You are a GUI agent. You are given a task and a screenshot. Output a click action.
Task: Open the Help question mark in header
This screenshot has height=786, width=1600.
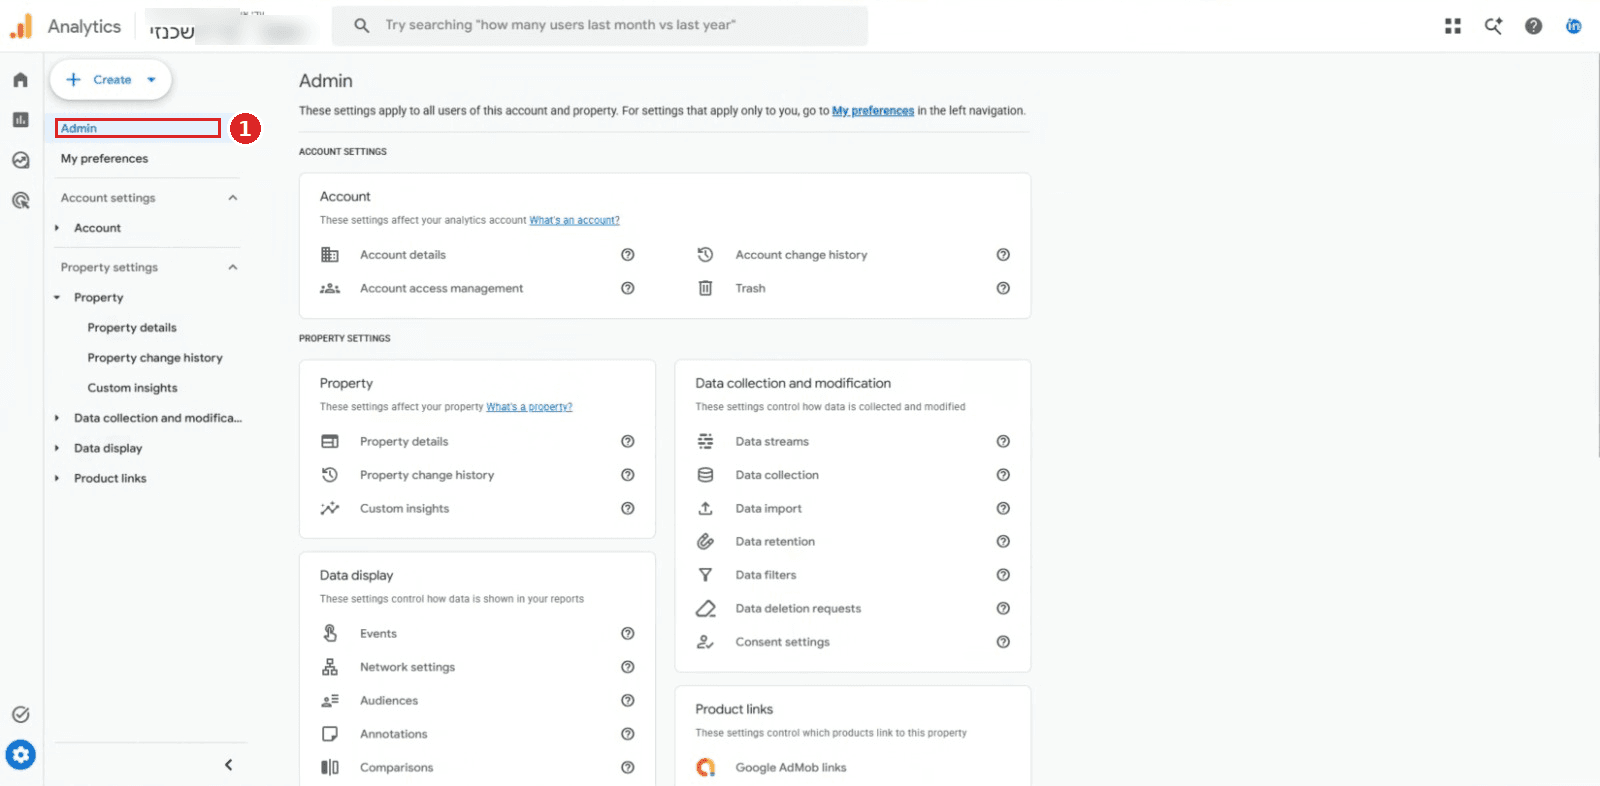click(x=1533, y=26)
